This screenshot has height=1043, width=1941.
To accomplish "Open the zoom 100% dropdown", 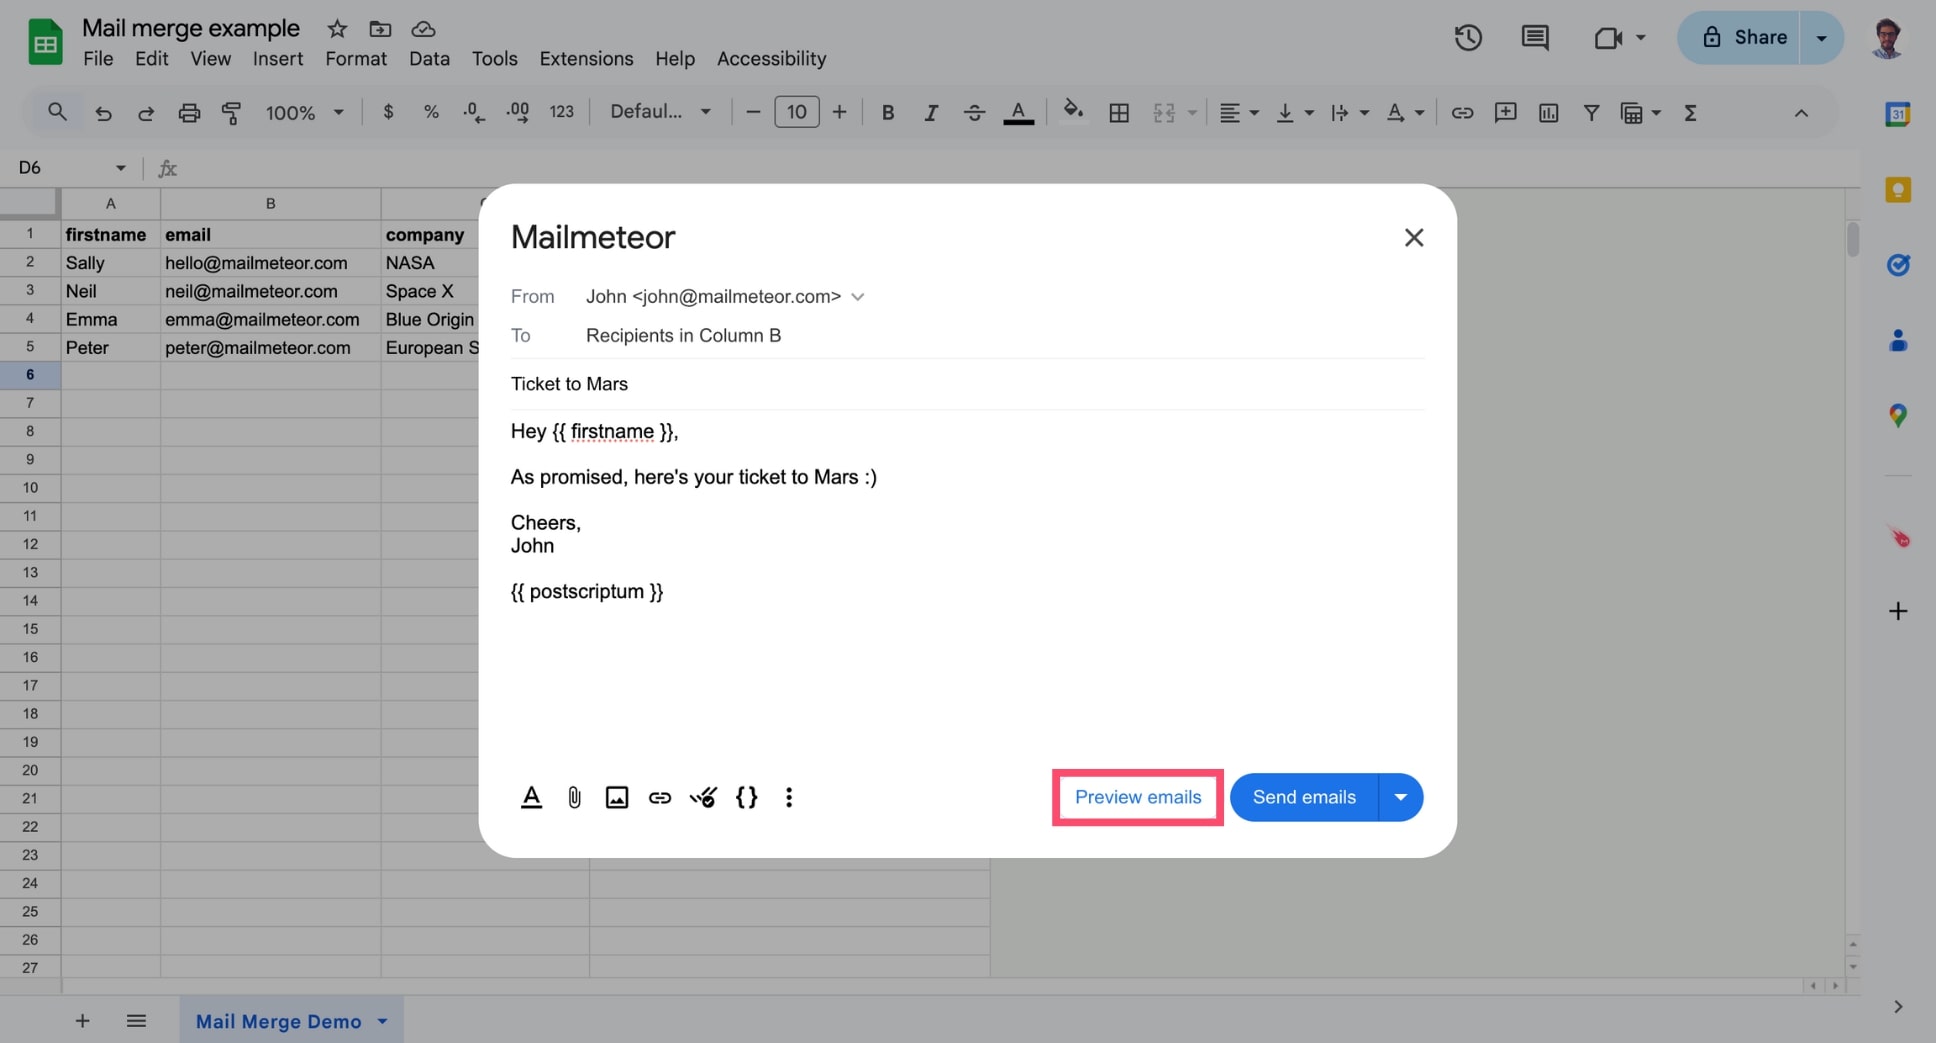I will [304, 113].
